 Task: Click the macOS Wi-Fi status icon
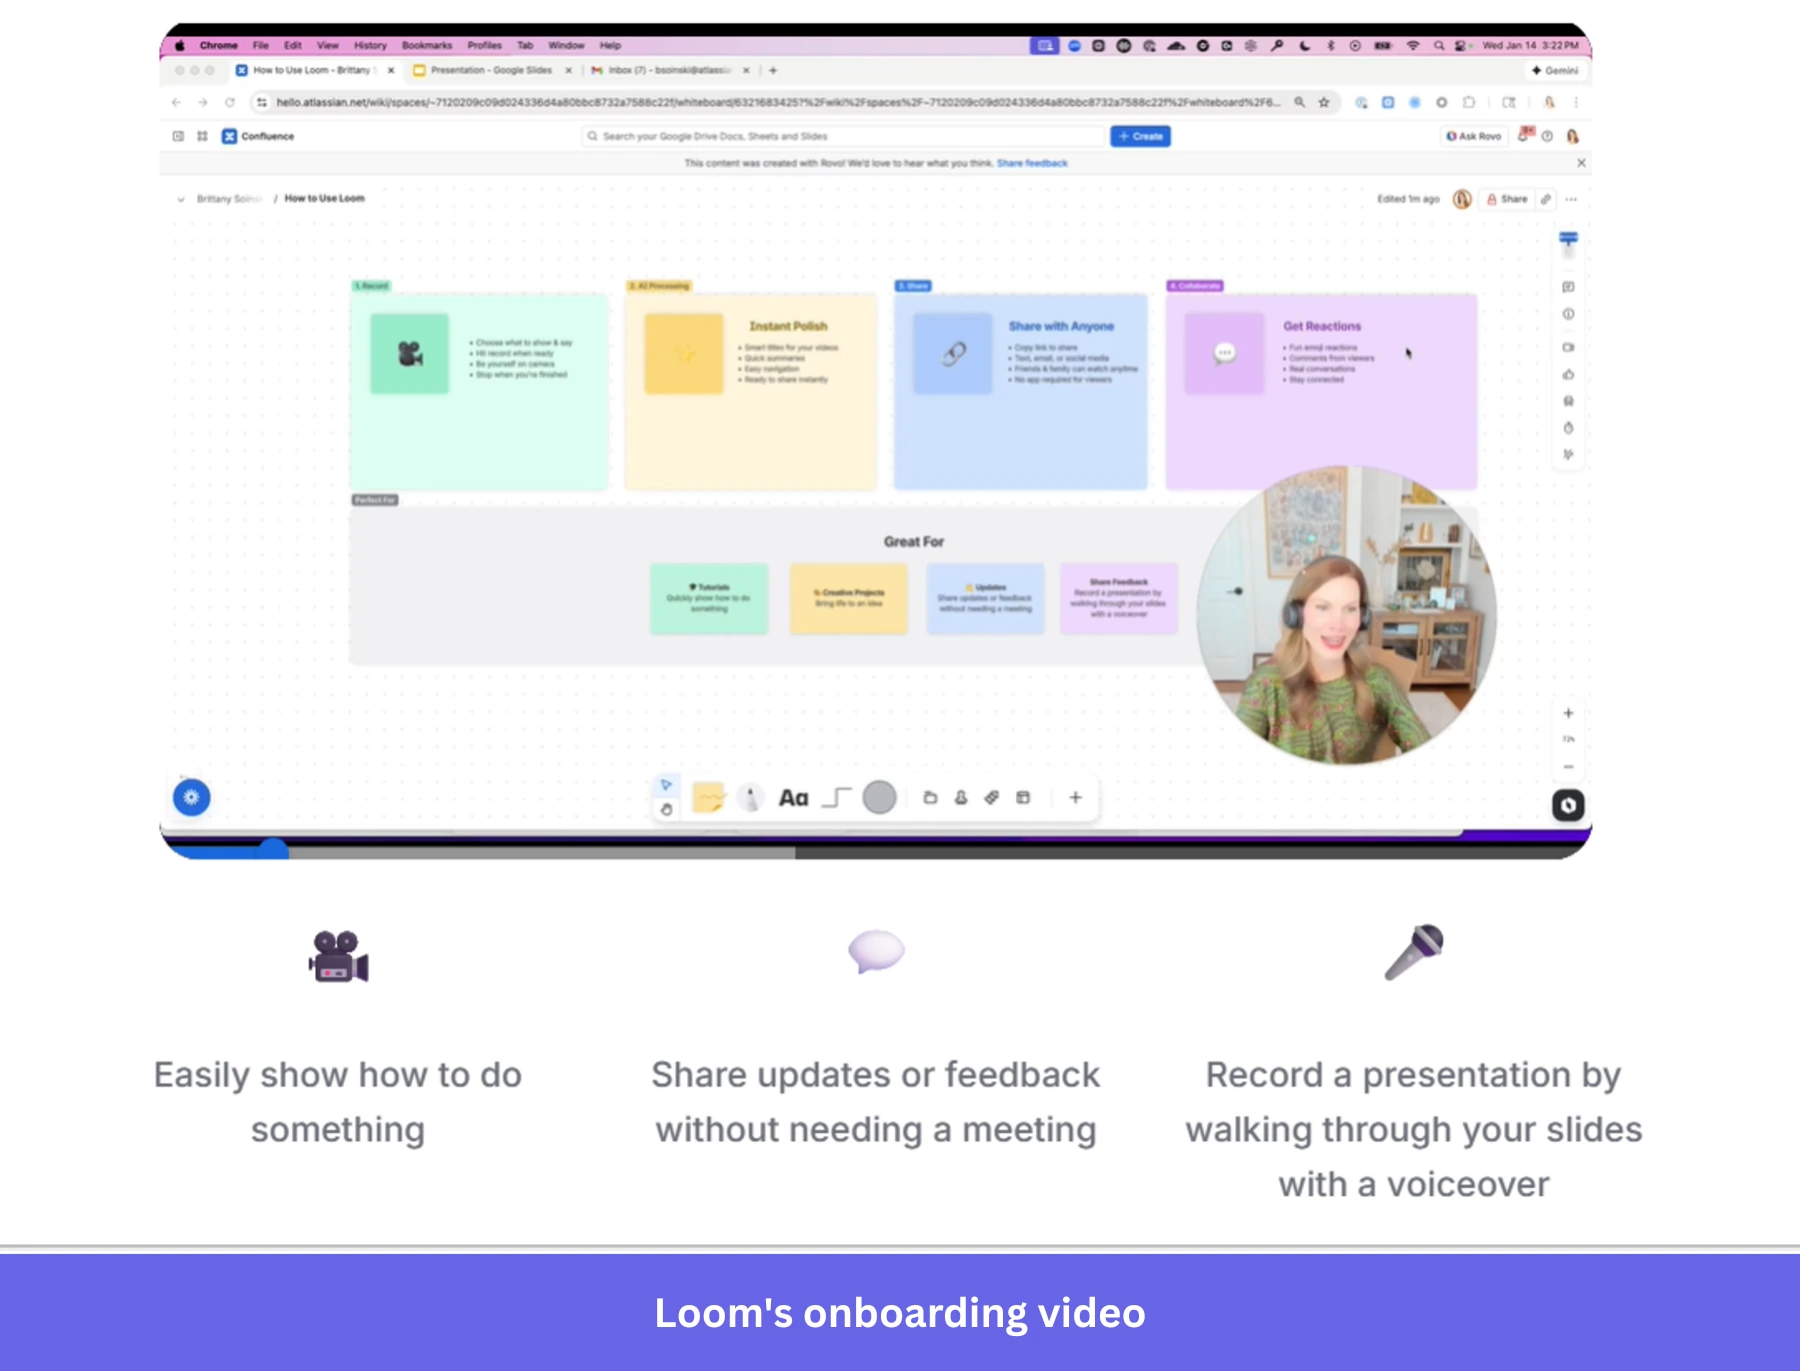pyautogui.click(x=1413, y=45)
